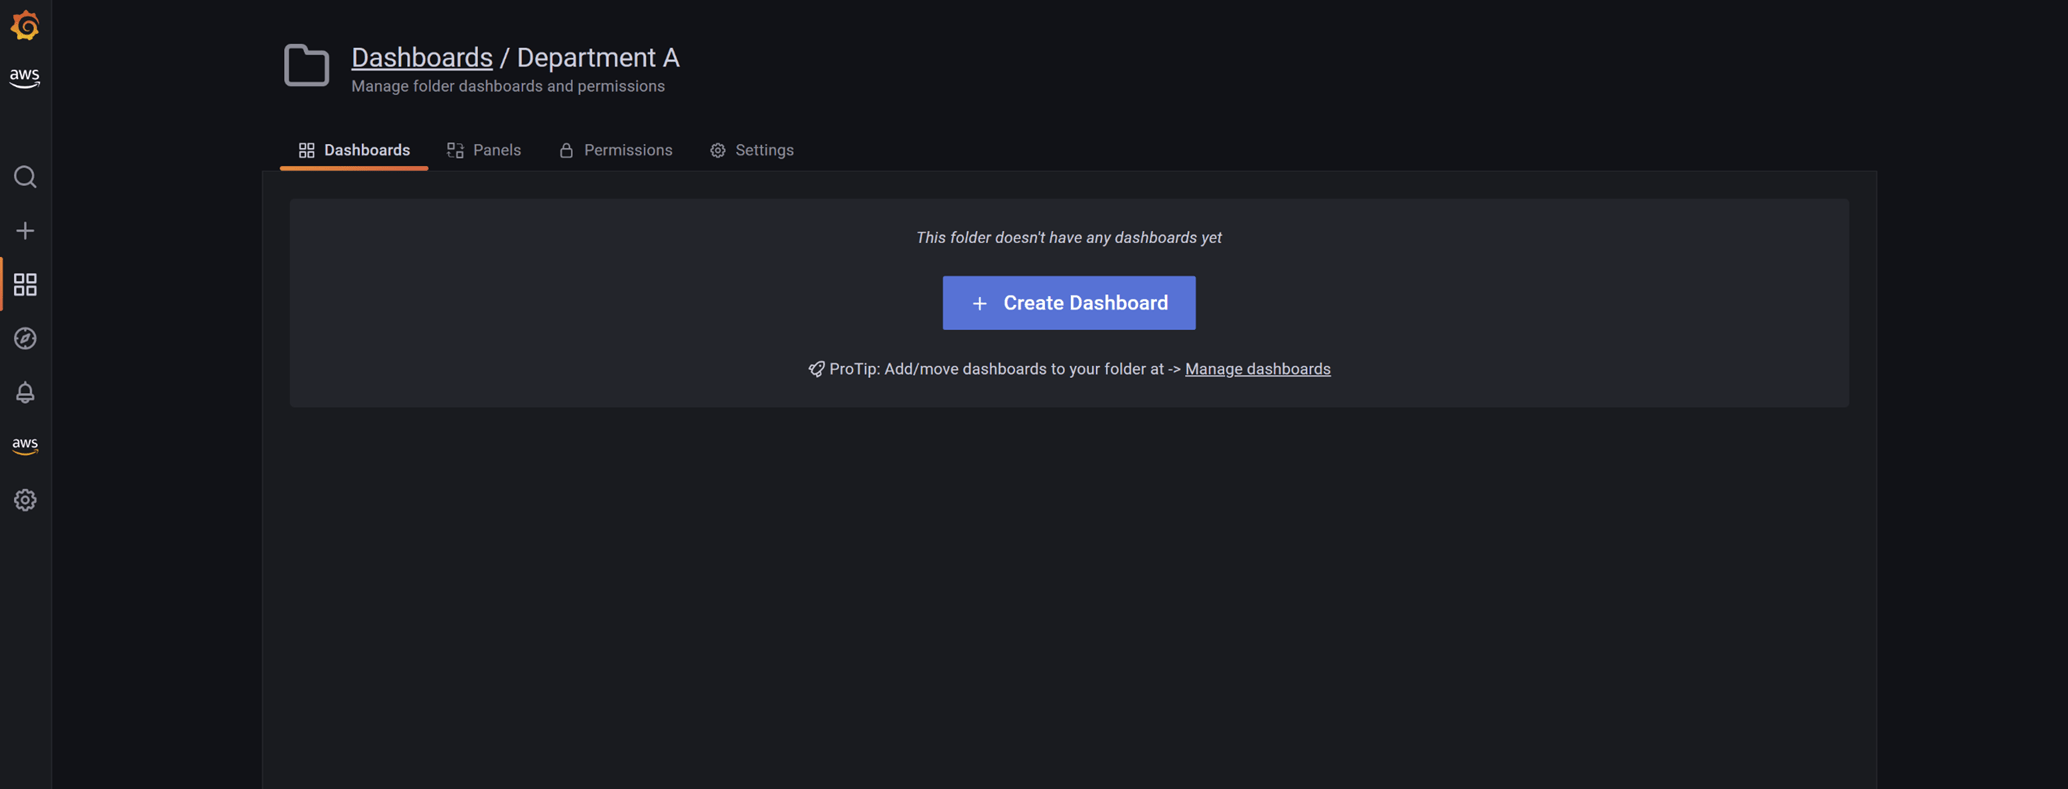Open Alerting via the bell icon
This screenshot has width=2068, height=789.
[25, 393]
